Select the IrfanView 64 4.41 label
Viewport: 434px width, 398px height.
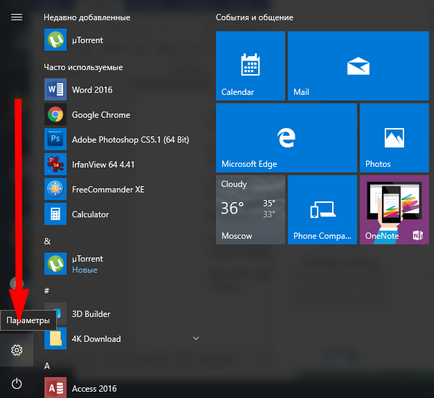(x=103, y=164)
